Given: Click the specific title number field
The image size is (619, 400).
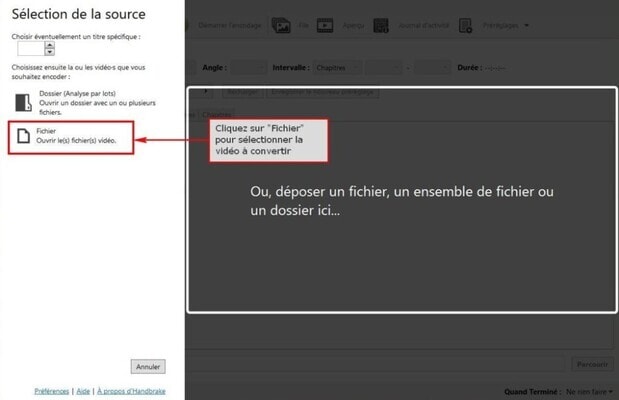Looking at the screenshot, I should coord(31,49).
